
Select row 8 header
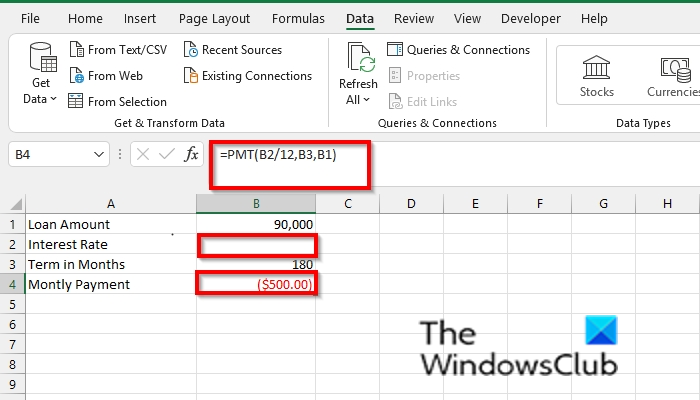pyautogui.click(x=12, y=365)
